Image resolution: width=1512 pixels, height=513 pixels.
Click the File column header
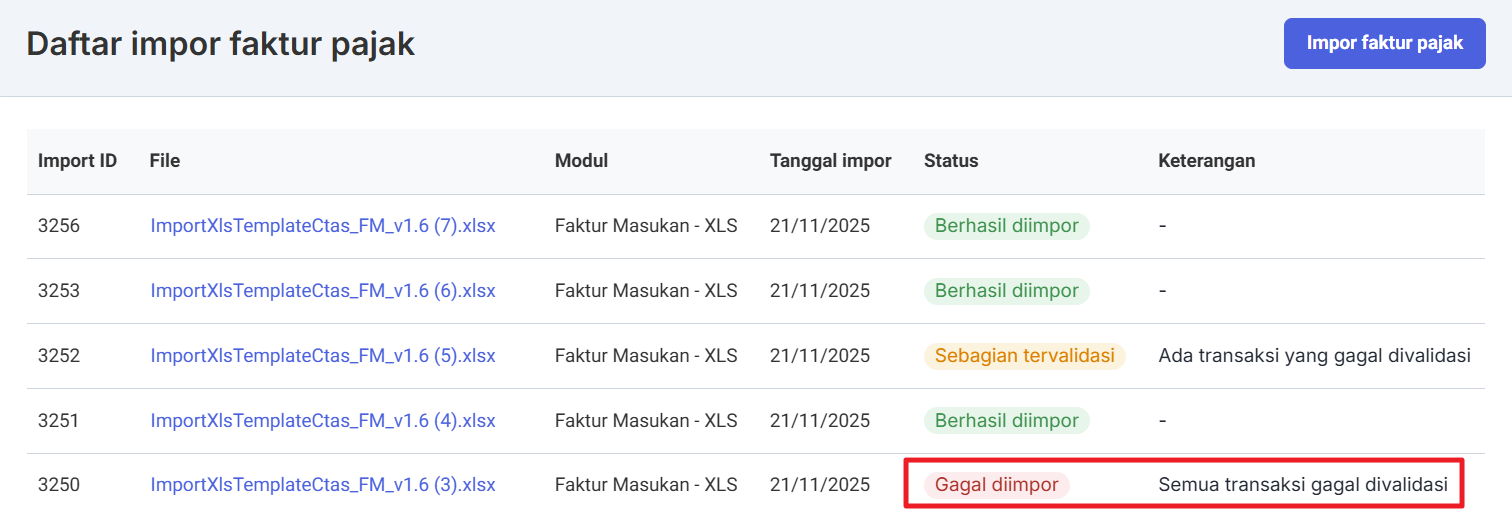(165, 161)
